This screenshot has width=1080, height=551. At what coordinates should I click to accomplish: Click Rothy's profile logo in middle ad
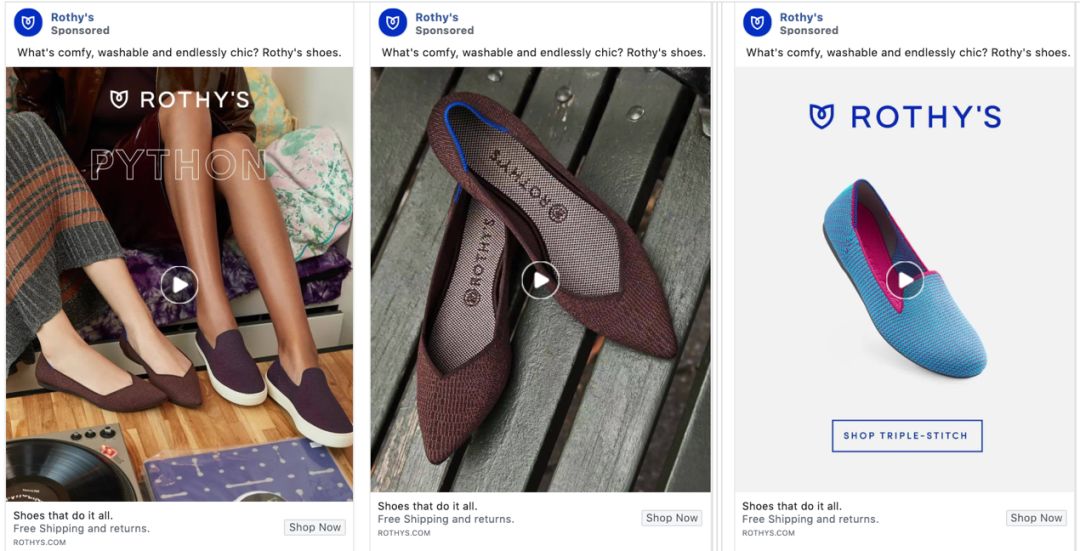coord(393,23)
